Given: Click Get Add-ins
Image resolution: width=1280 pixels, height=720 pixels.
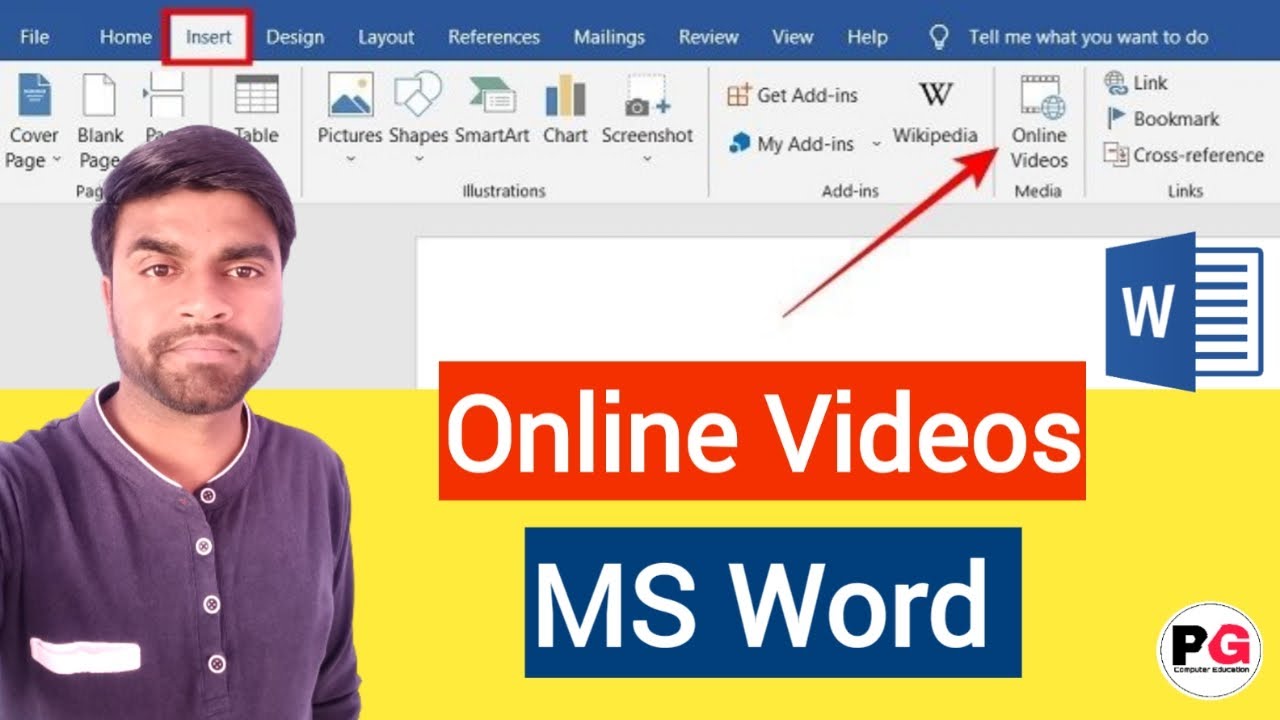Looking at the screenshot, I should tap(792, 95).
